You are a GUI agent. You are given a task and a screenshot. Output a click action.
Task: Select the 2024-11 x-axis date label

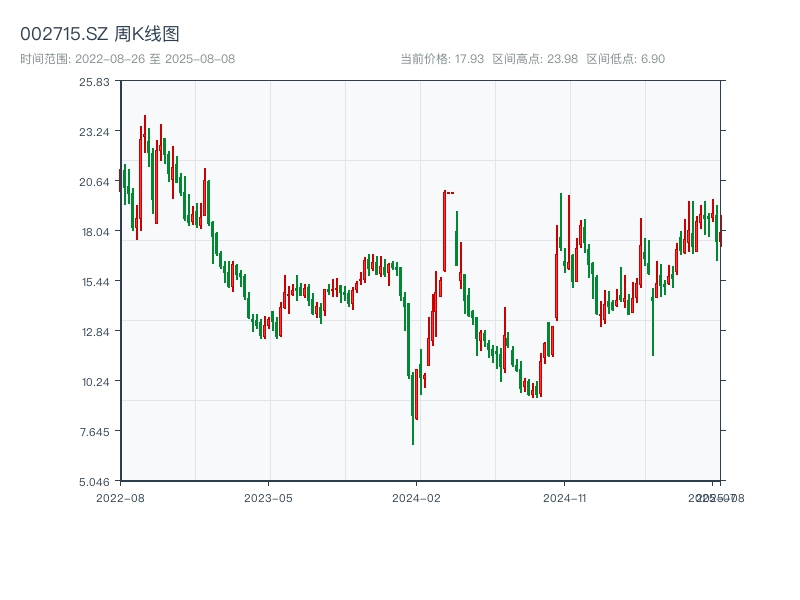(565, 497)
